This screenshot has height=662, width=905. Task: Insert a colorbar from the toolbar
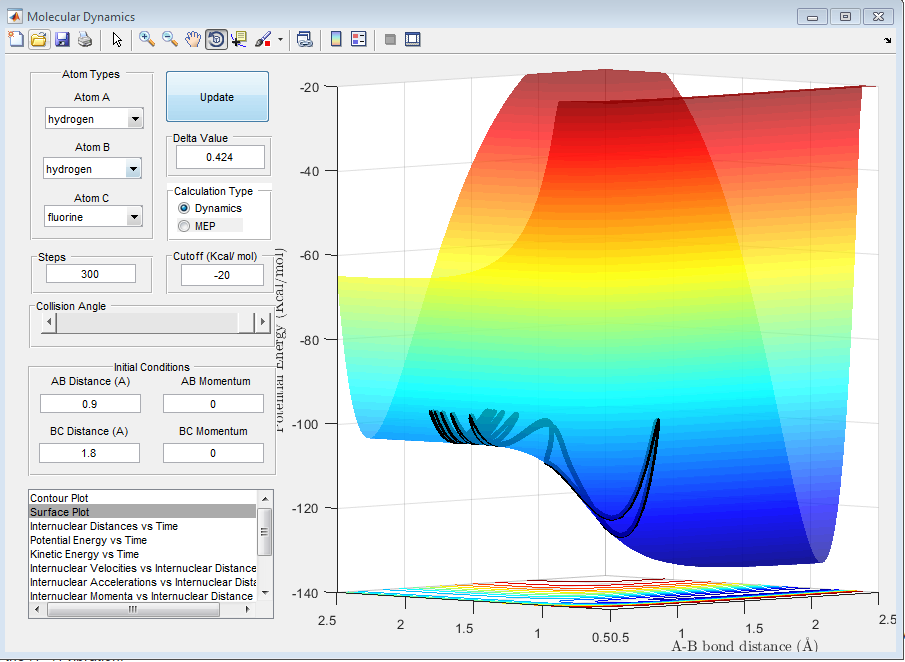click(336, 40)
